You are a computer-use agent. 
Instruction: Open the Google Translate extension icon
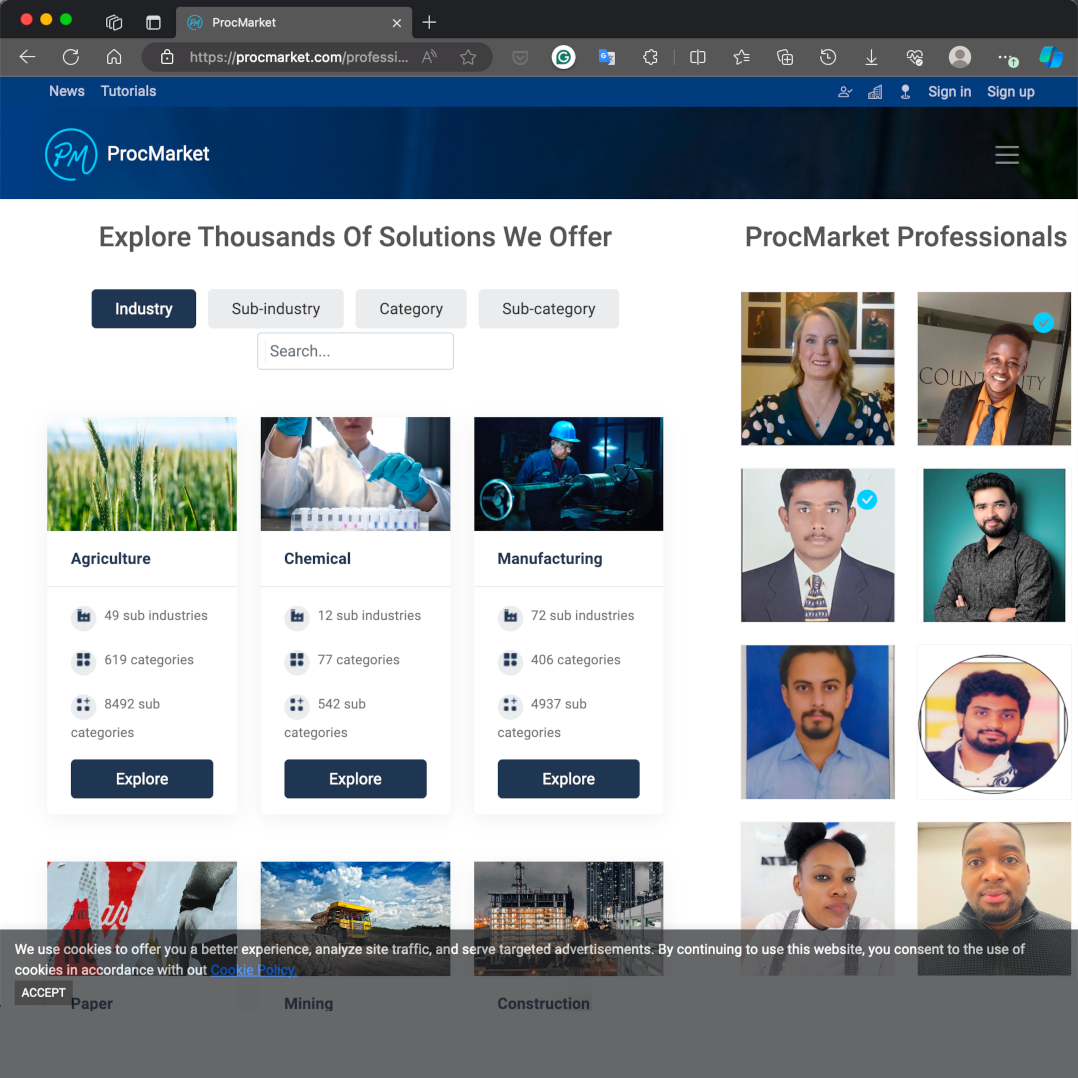pyautogui.click(x=606, y=57)
